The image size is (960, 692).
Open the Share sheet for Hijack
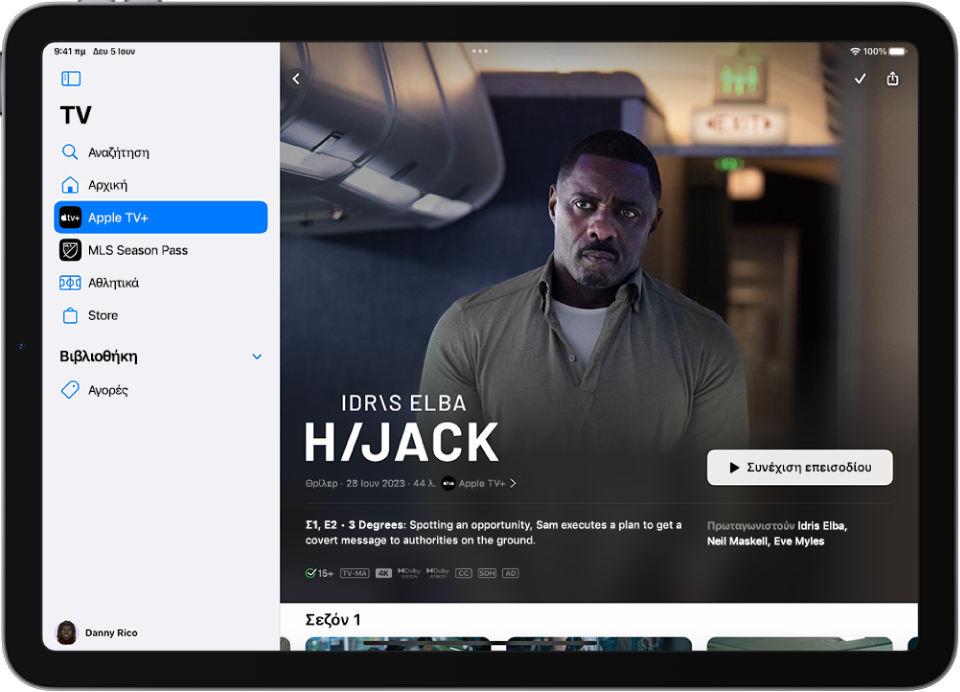(x=893, y=78)
